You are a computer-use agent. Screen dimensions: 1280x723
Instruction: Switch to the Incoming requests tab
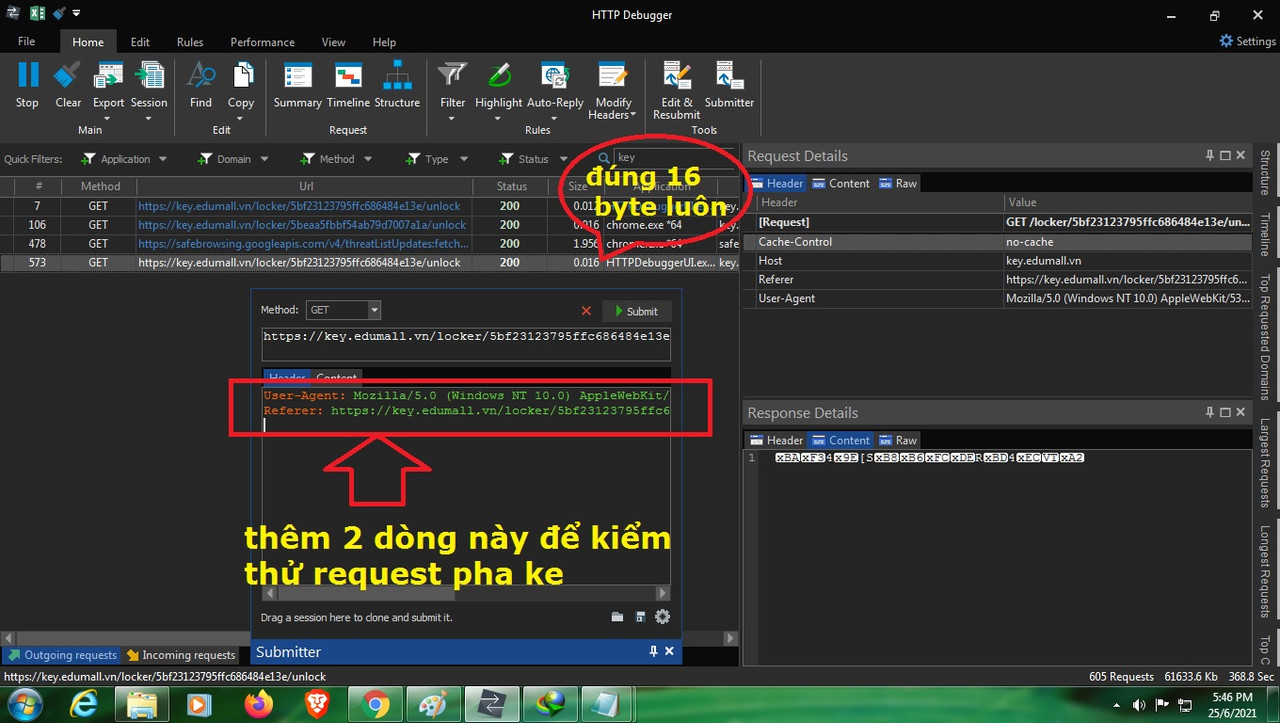click(182, 655)
